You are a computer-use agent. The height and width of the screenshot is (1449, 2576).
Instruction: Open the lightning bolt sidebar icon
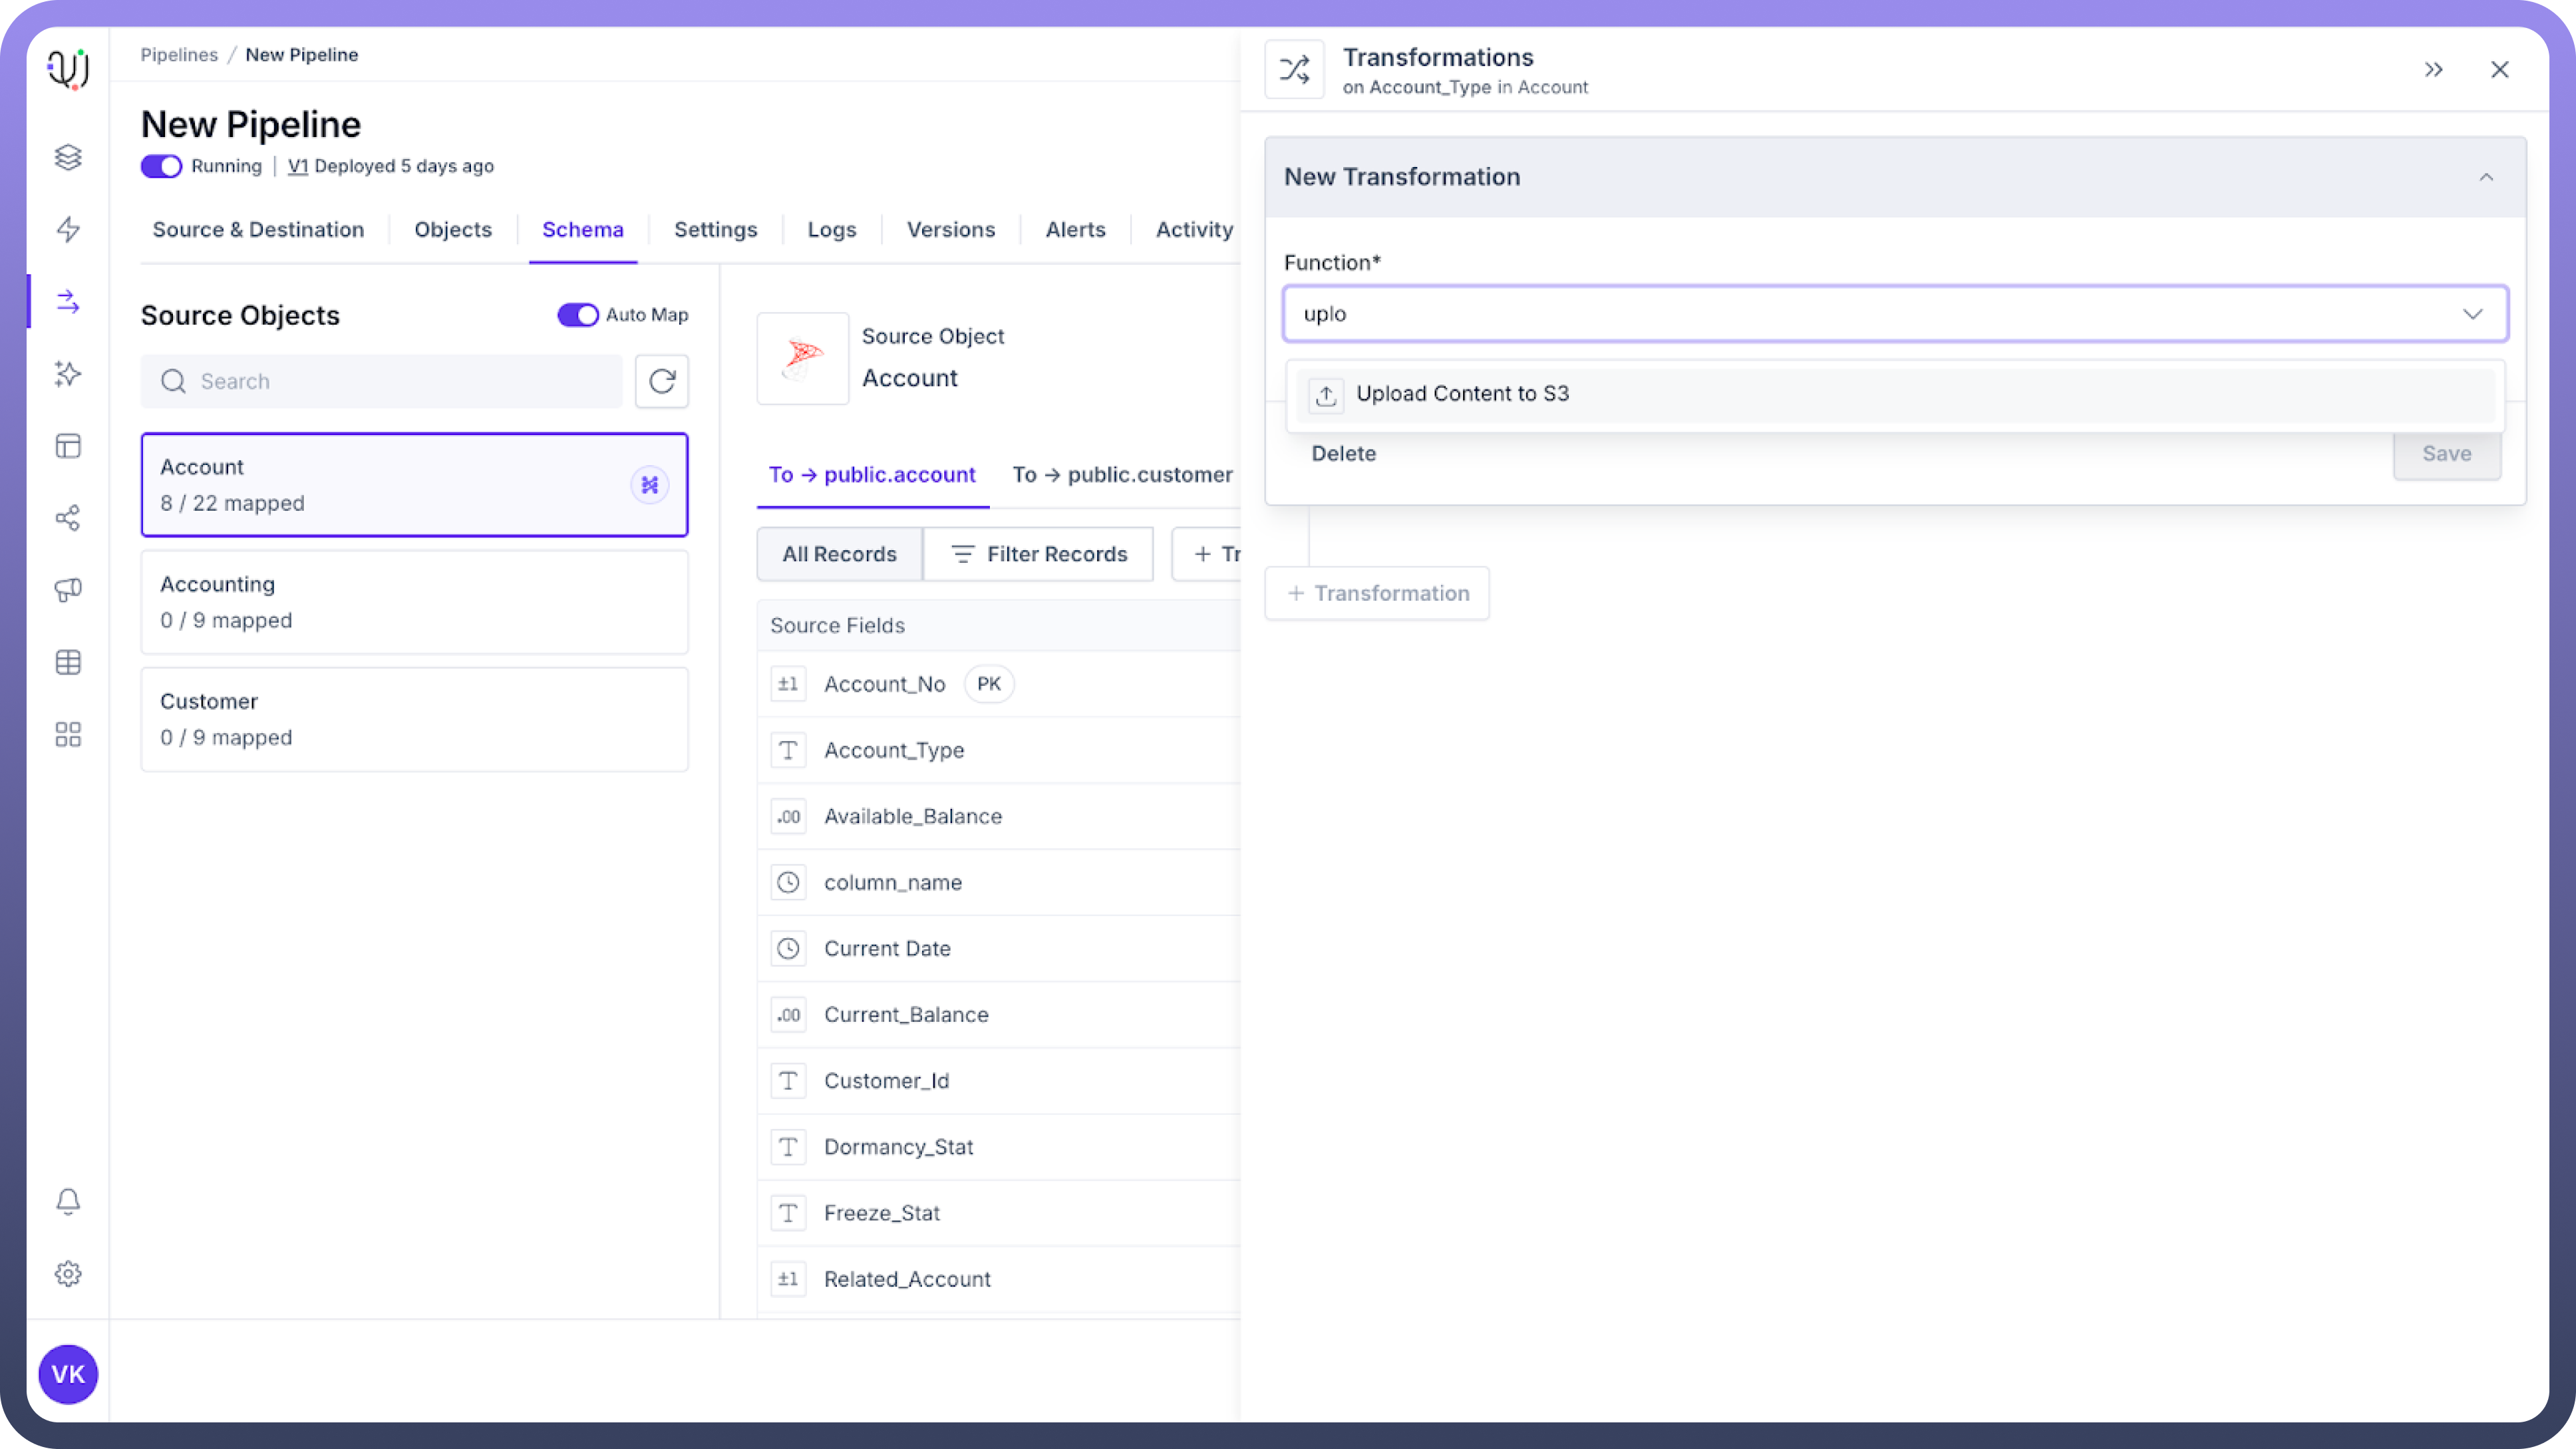[x=68, y=229]
